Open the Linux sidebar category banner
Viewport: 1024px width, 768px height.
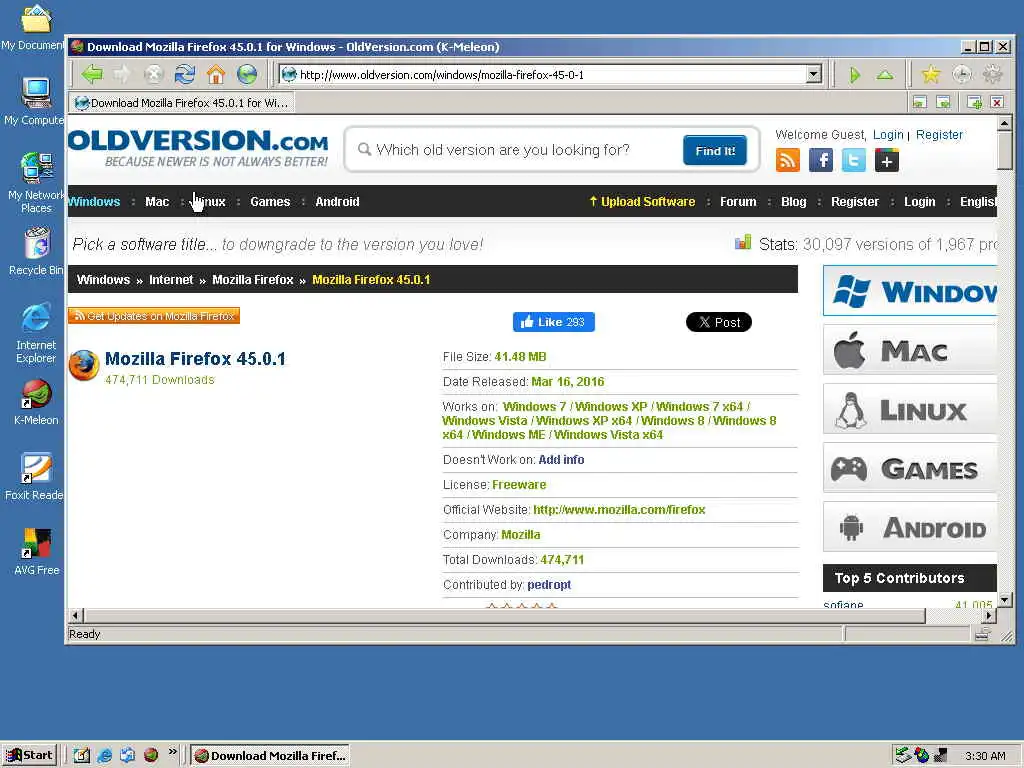click(x=910, y=409)
